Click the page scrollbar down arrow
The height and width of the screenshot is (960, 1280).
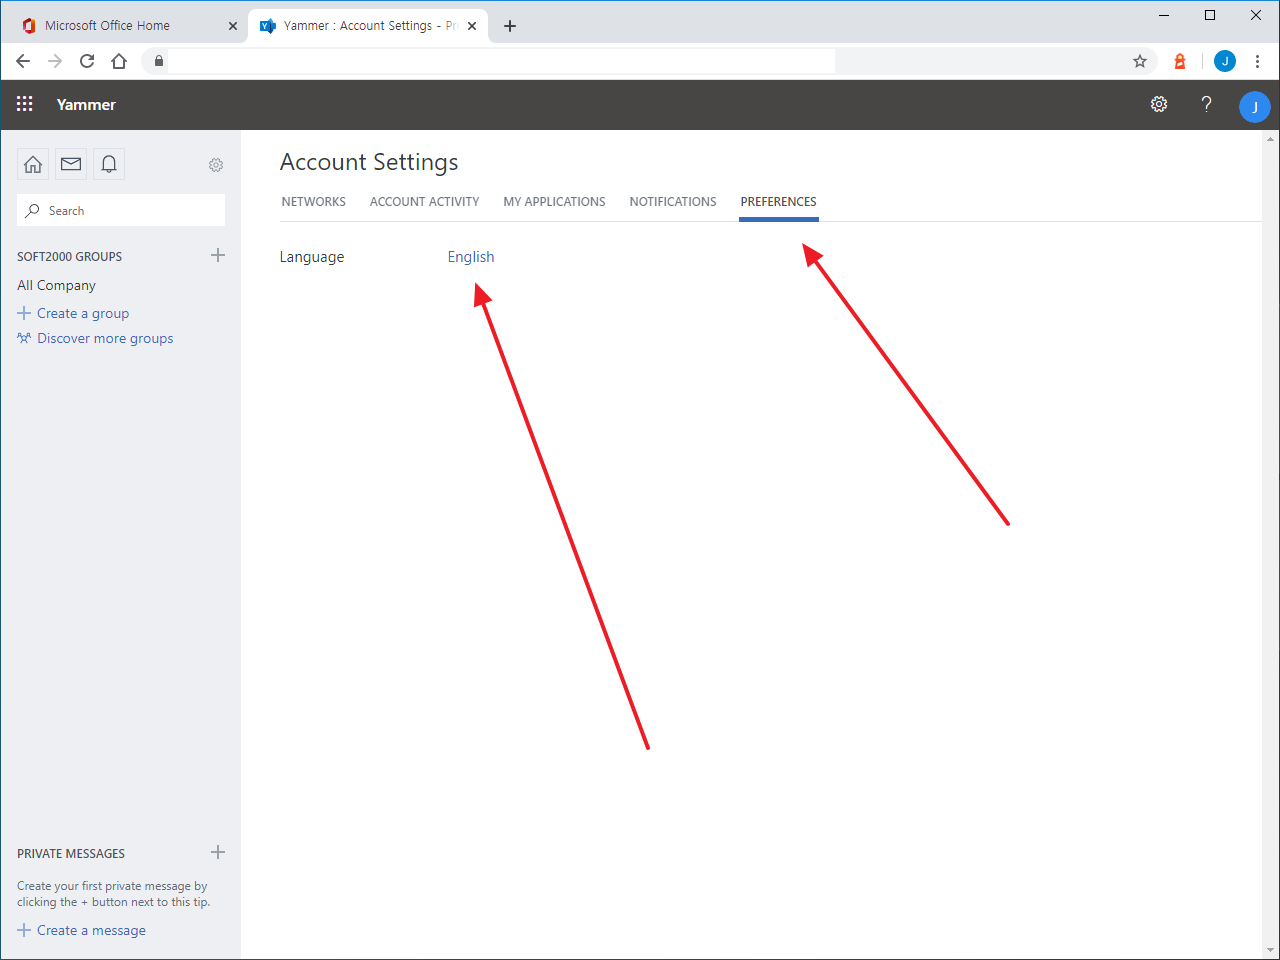[x=1271, y=950]
